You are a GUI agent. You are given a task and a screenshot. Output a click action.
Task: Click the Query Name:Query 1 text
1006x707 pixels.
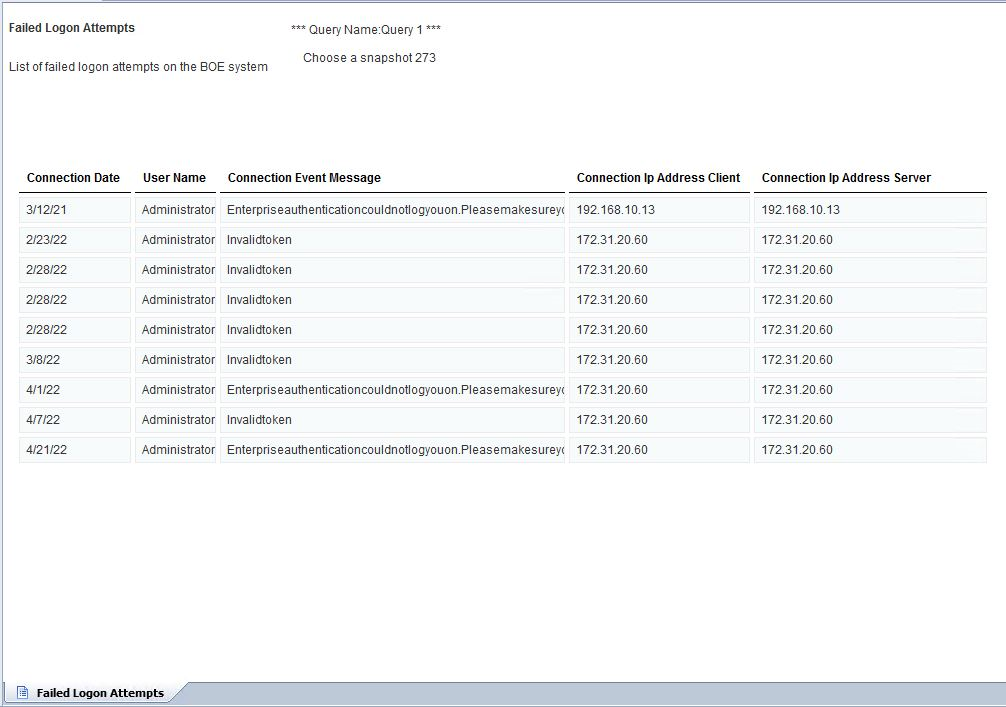pos(370,30)
